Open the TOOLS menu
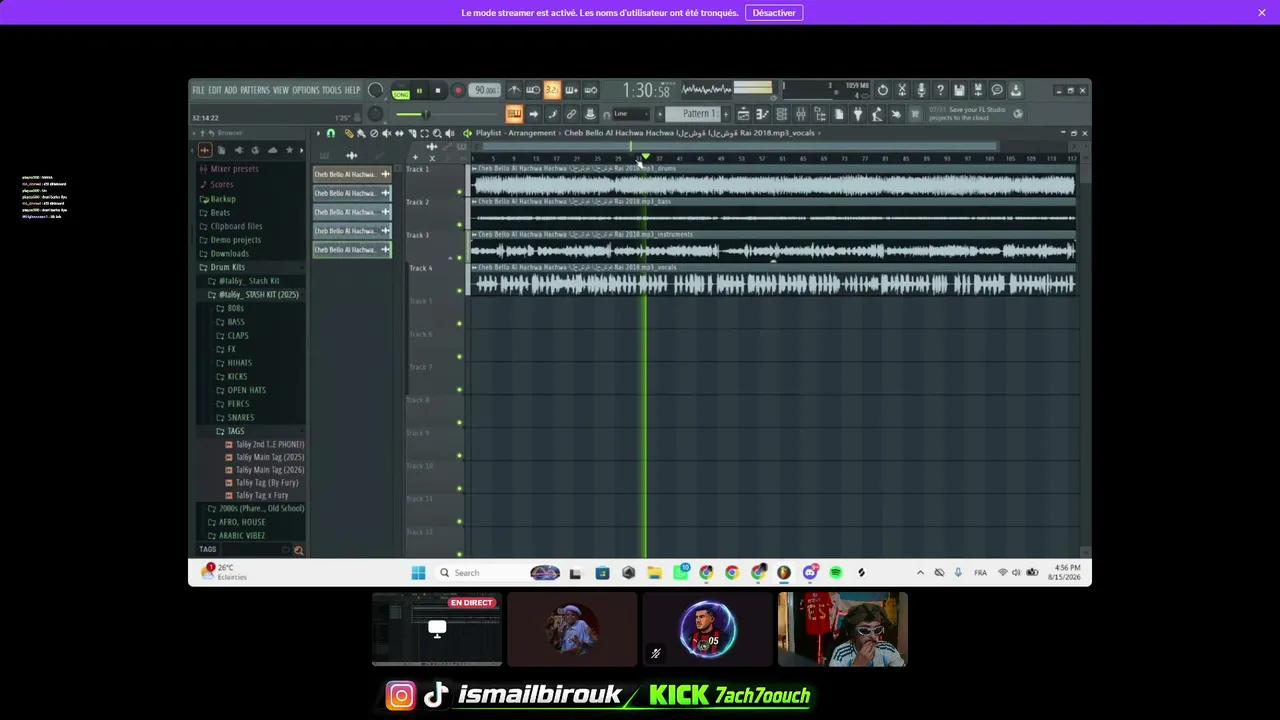Image resolution: width=1280 pixels, height=720 pixels. point(331,90)
